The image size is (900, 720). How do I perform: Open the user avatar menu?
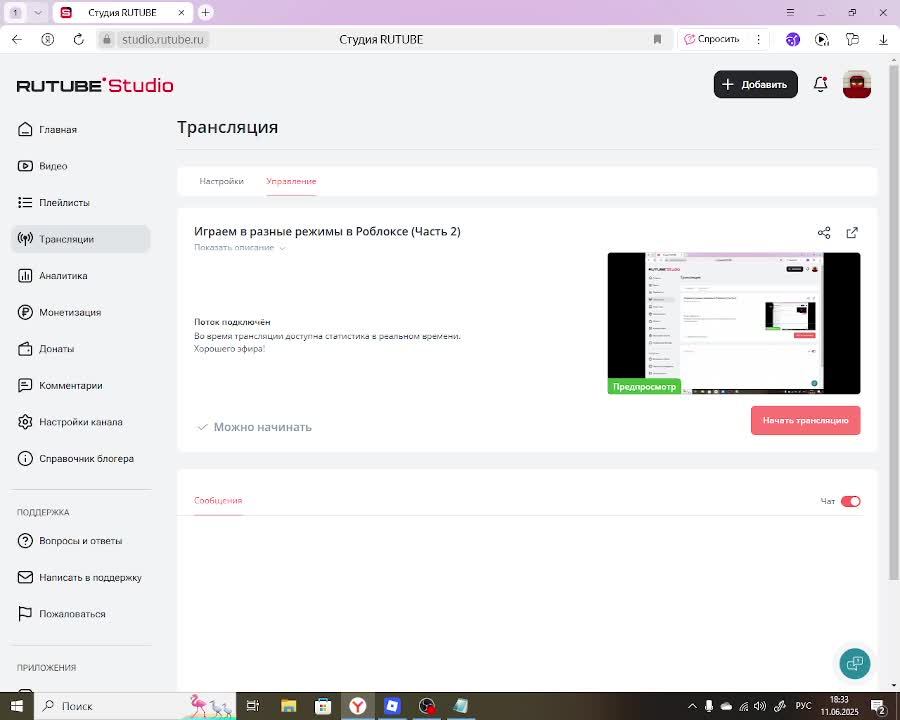(x=857, y=84)
